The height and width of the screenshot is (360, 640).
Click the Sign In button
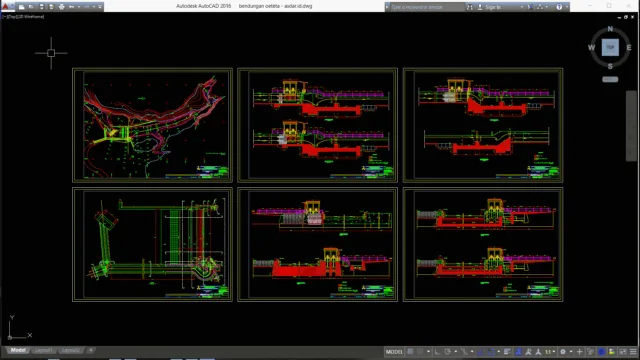(489, 7)
